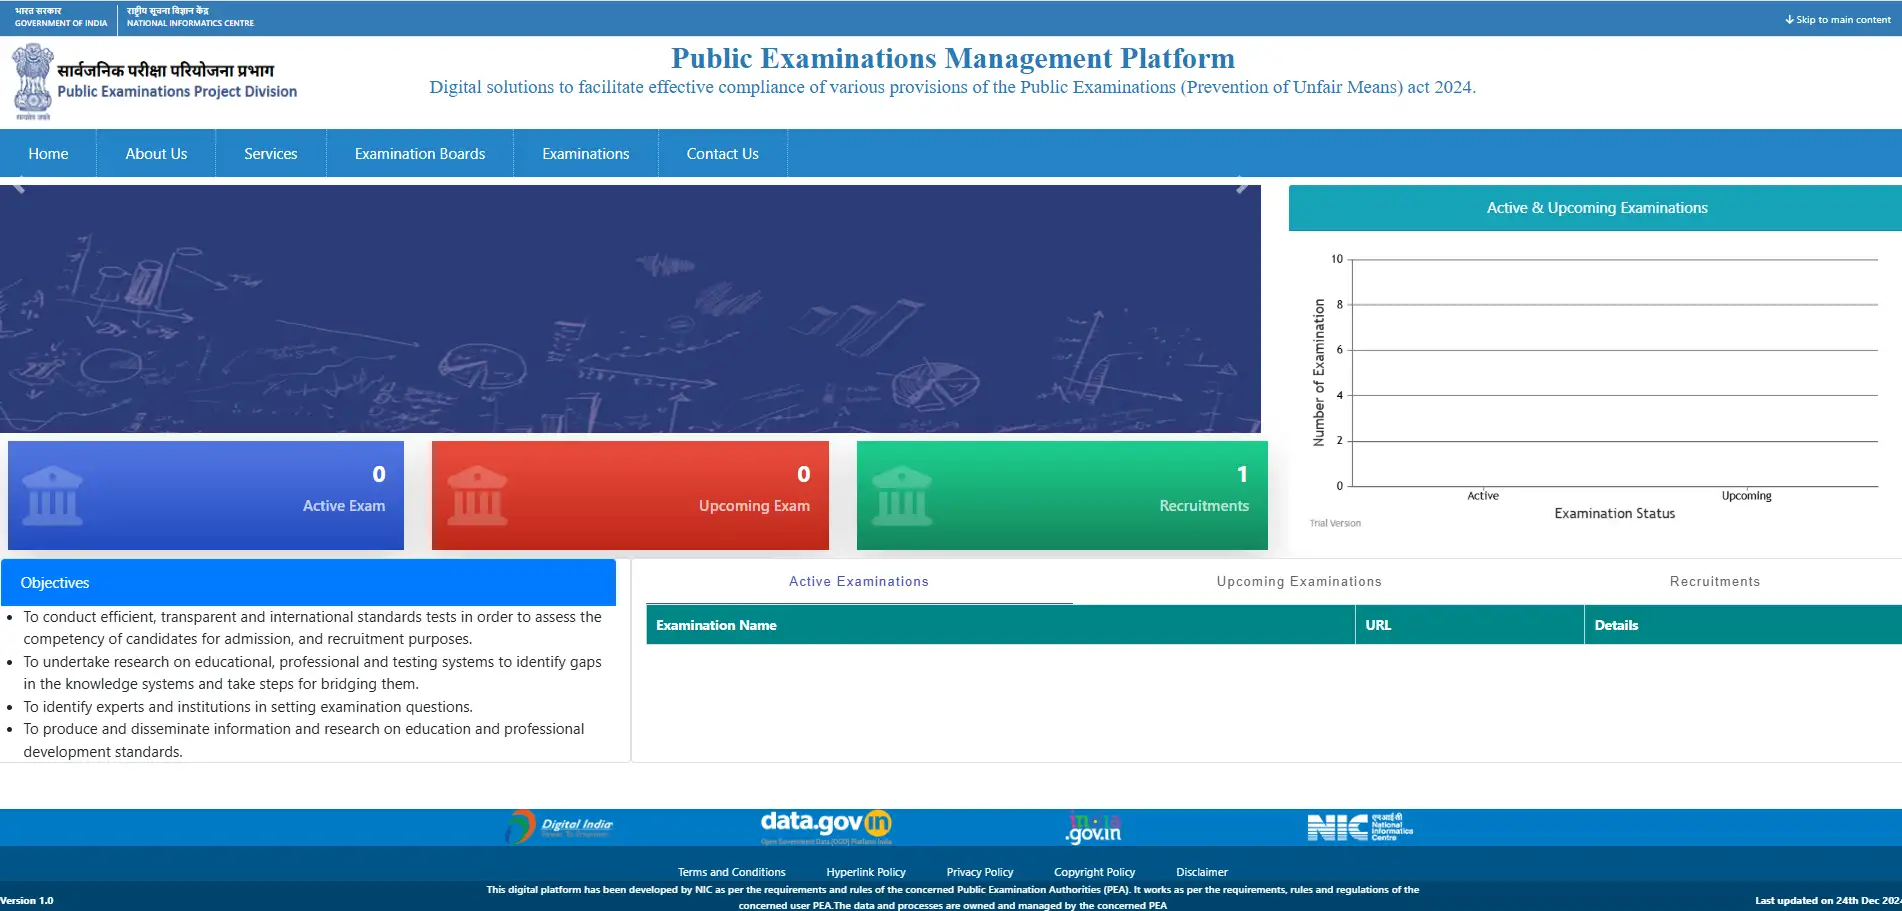The image size is (1902, 911).
Task: Click 'National Informatics Centre' header text
Action: click(x=190, y=23)
